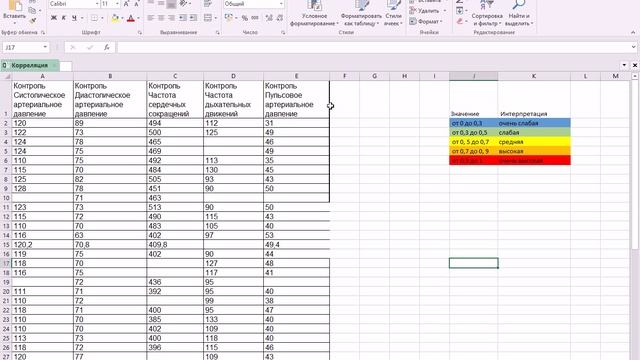640x360 pixels.
Task: Decrease font size with smaller A icon
Action: click(x=137, y=4)
